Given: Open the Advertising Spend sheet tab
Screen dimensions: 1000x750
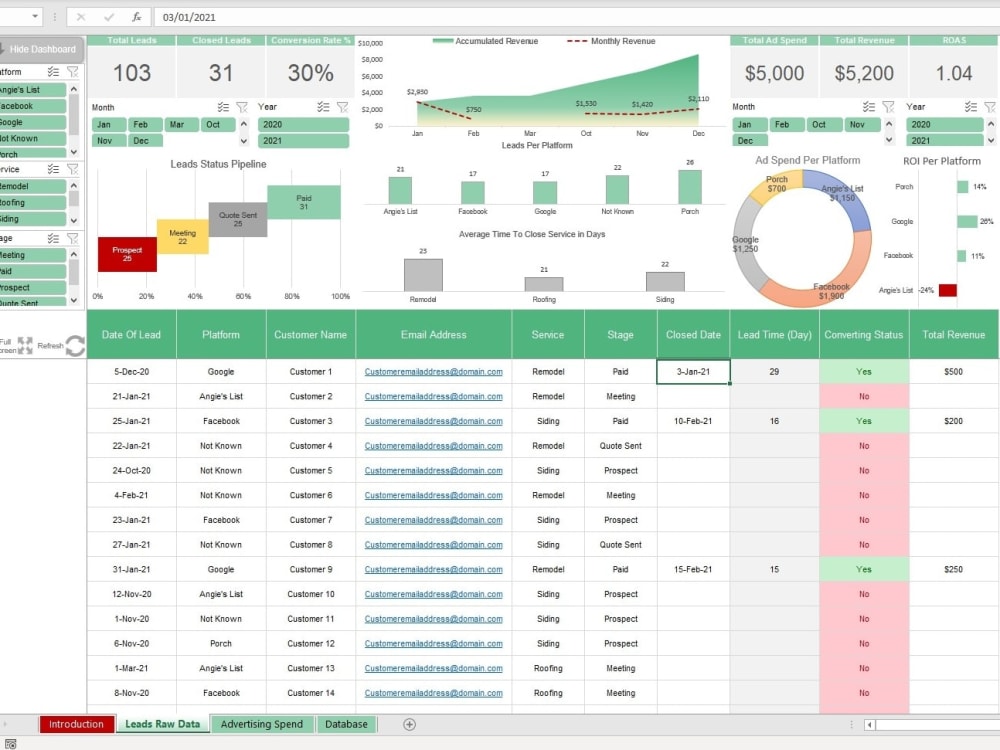Looking at the screenshot, I should point(261,724).
